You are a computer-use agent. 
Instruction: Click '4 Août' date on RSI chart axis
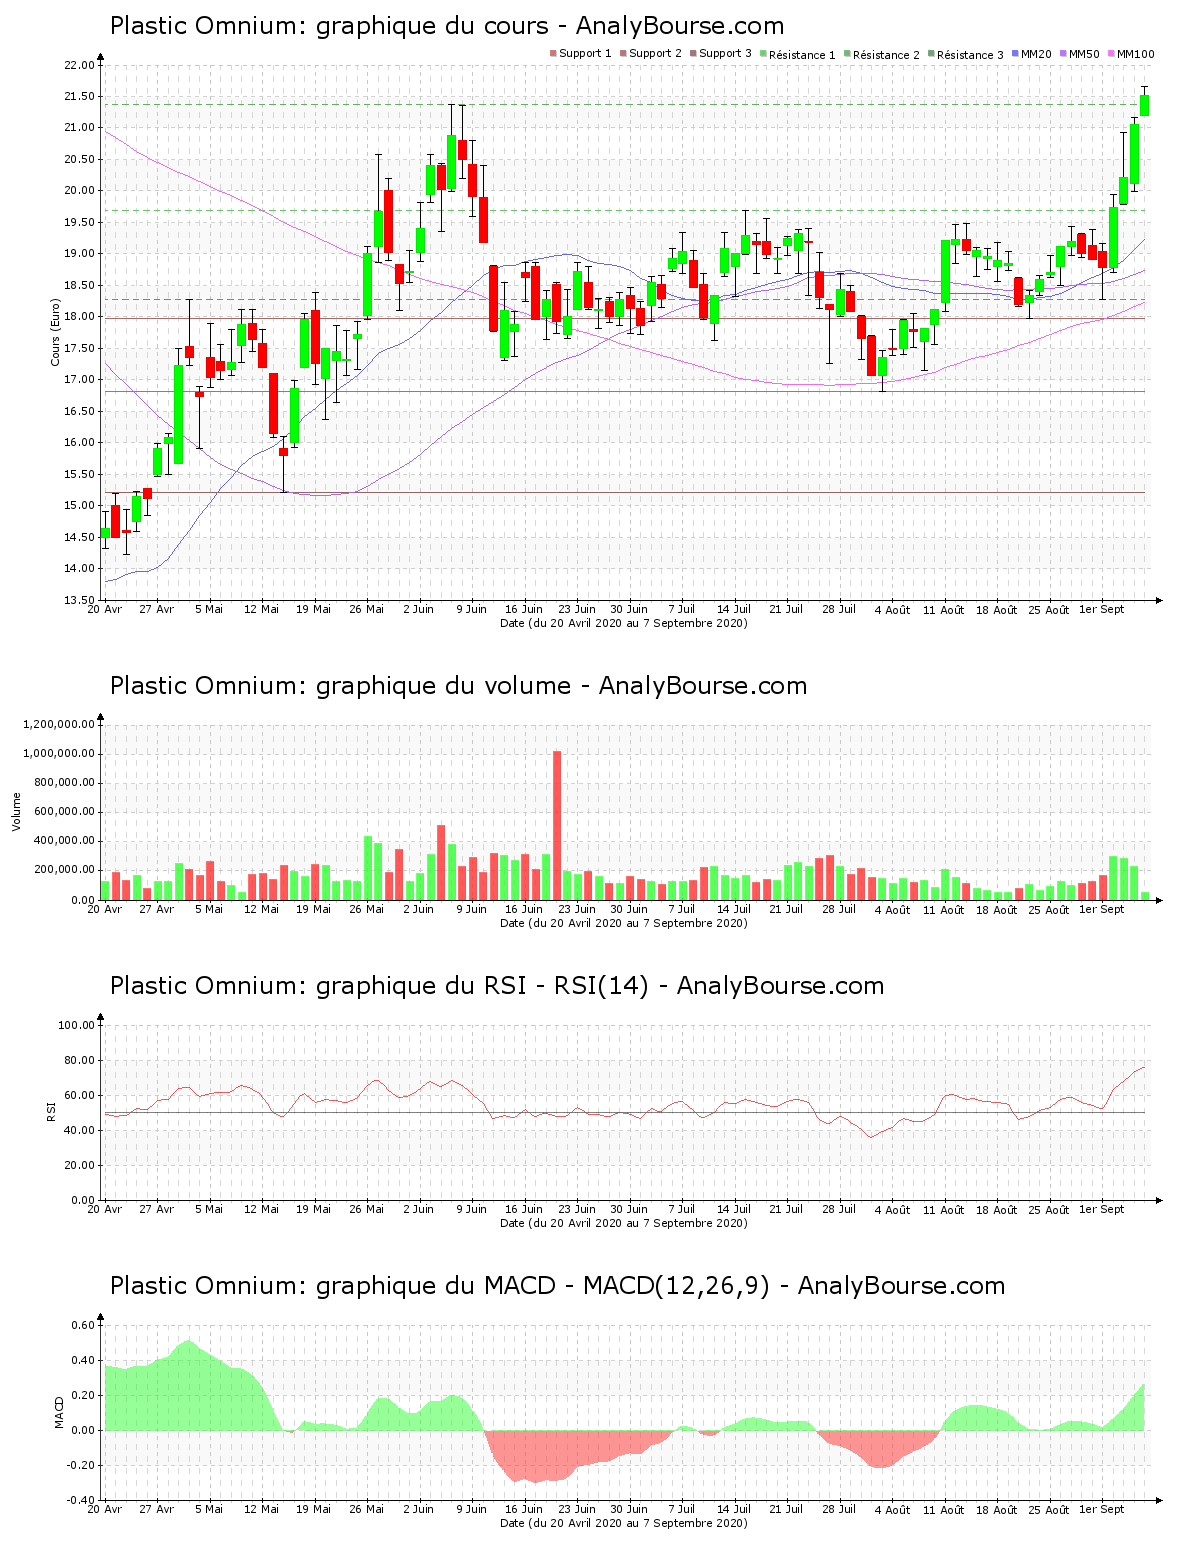[x=892, y=1209]
